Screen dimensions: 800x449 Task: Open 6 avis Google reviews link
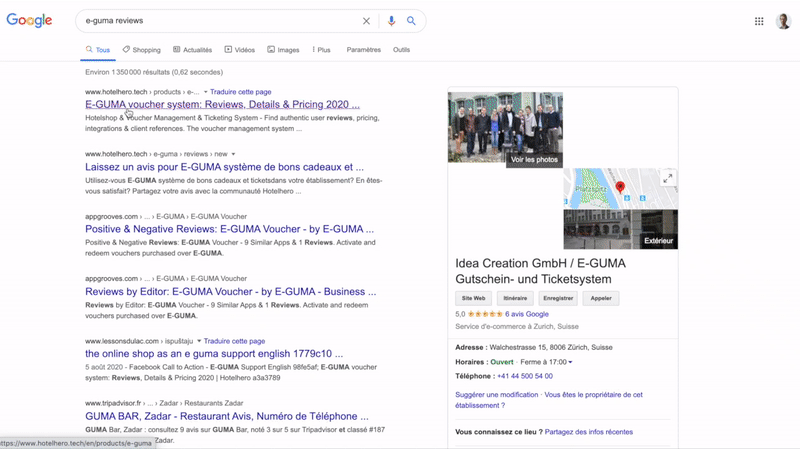pyautogui.click(x=527, y=314)
